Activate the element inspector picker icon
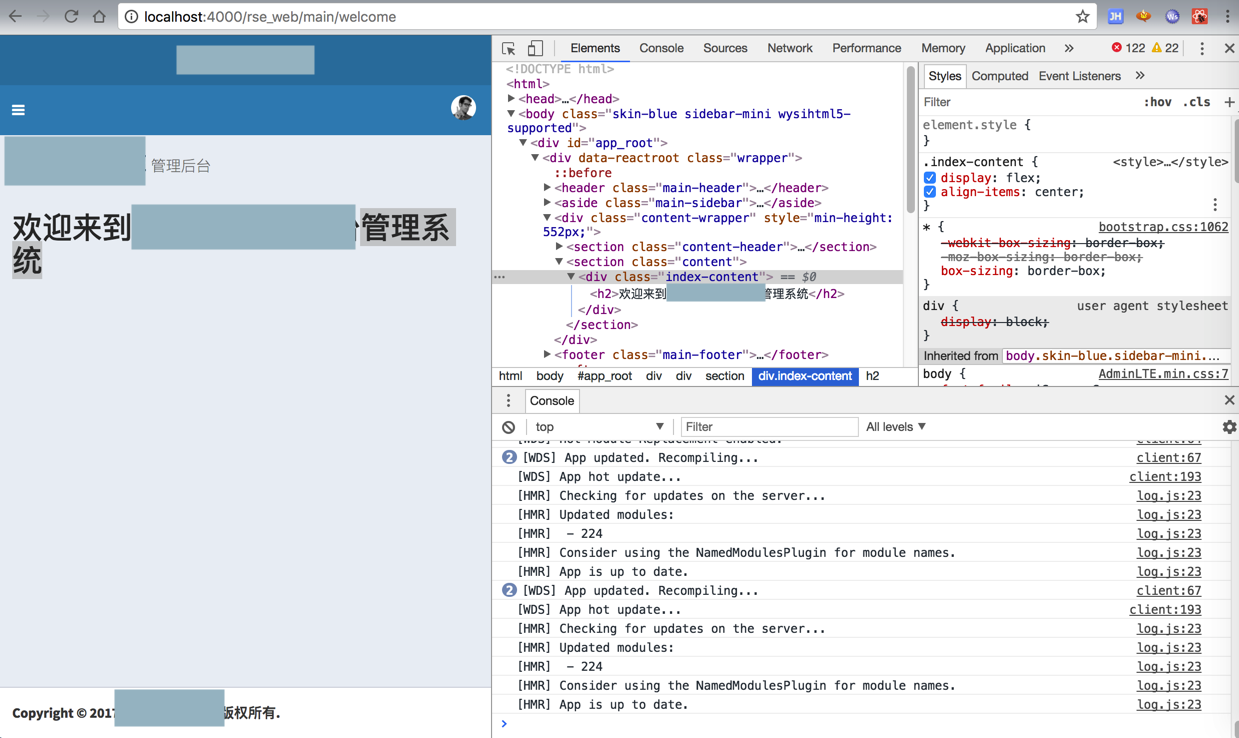Screen dimensions: 1239x738 (509, 48)
